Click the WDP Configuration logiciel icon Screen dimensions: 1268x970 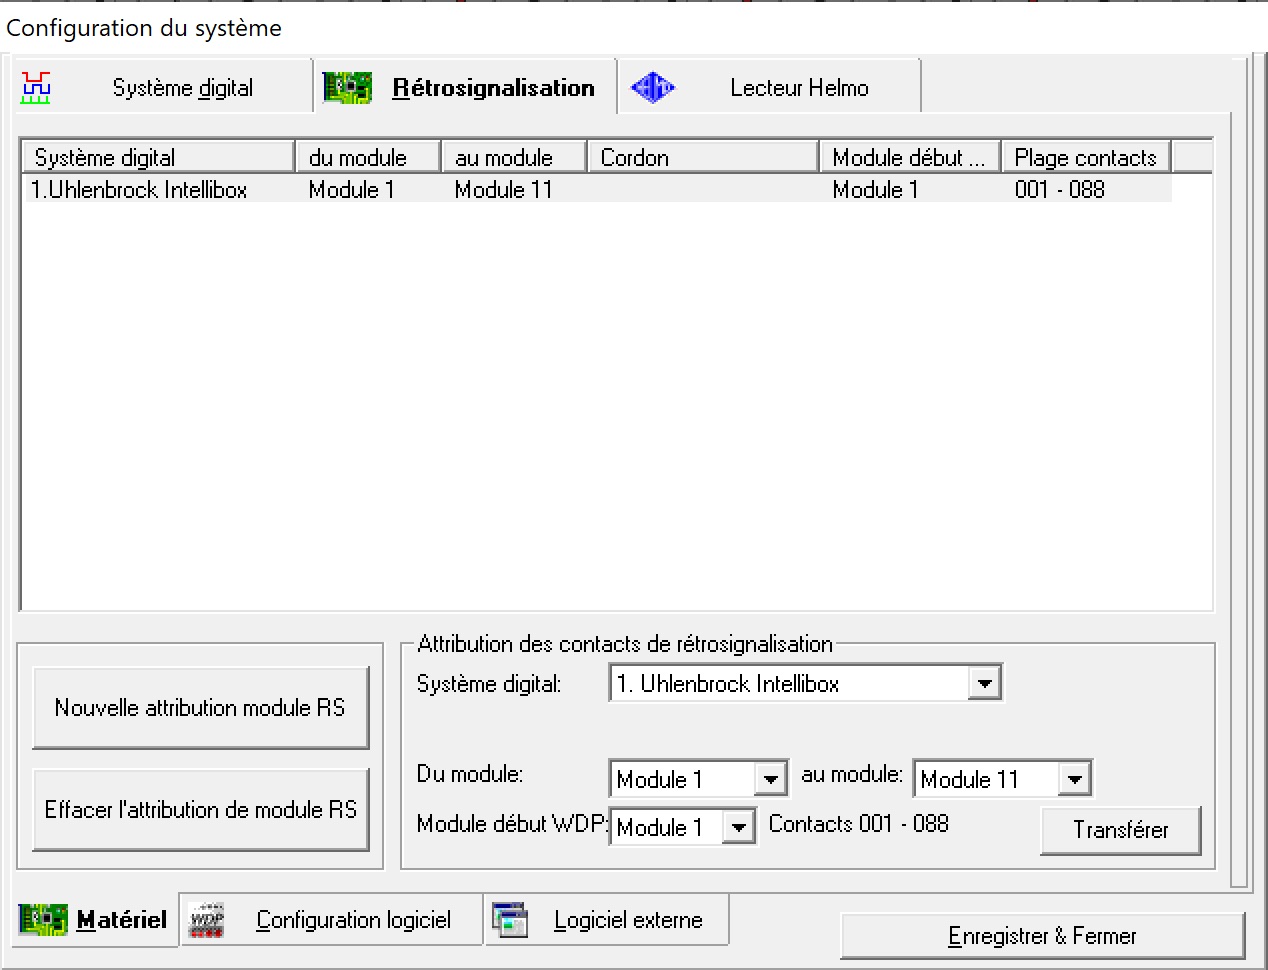click(x=207, y=920)
